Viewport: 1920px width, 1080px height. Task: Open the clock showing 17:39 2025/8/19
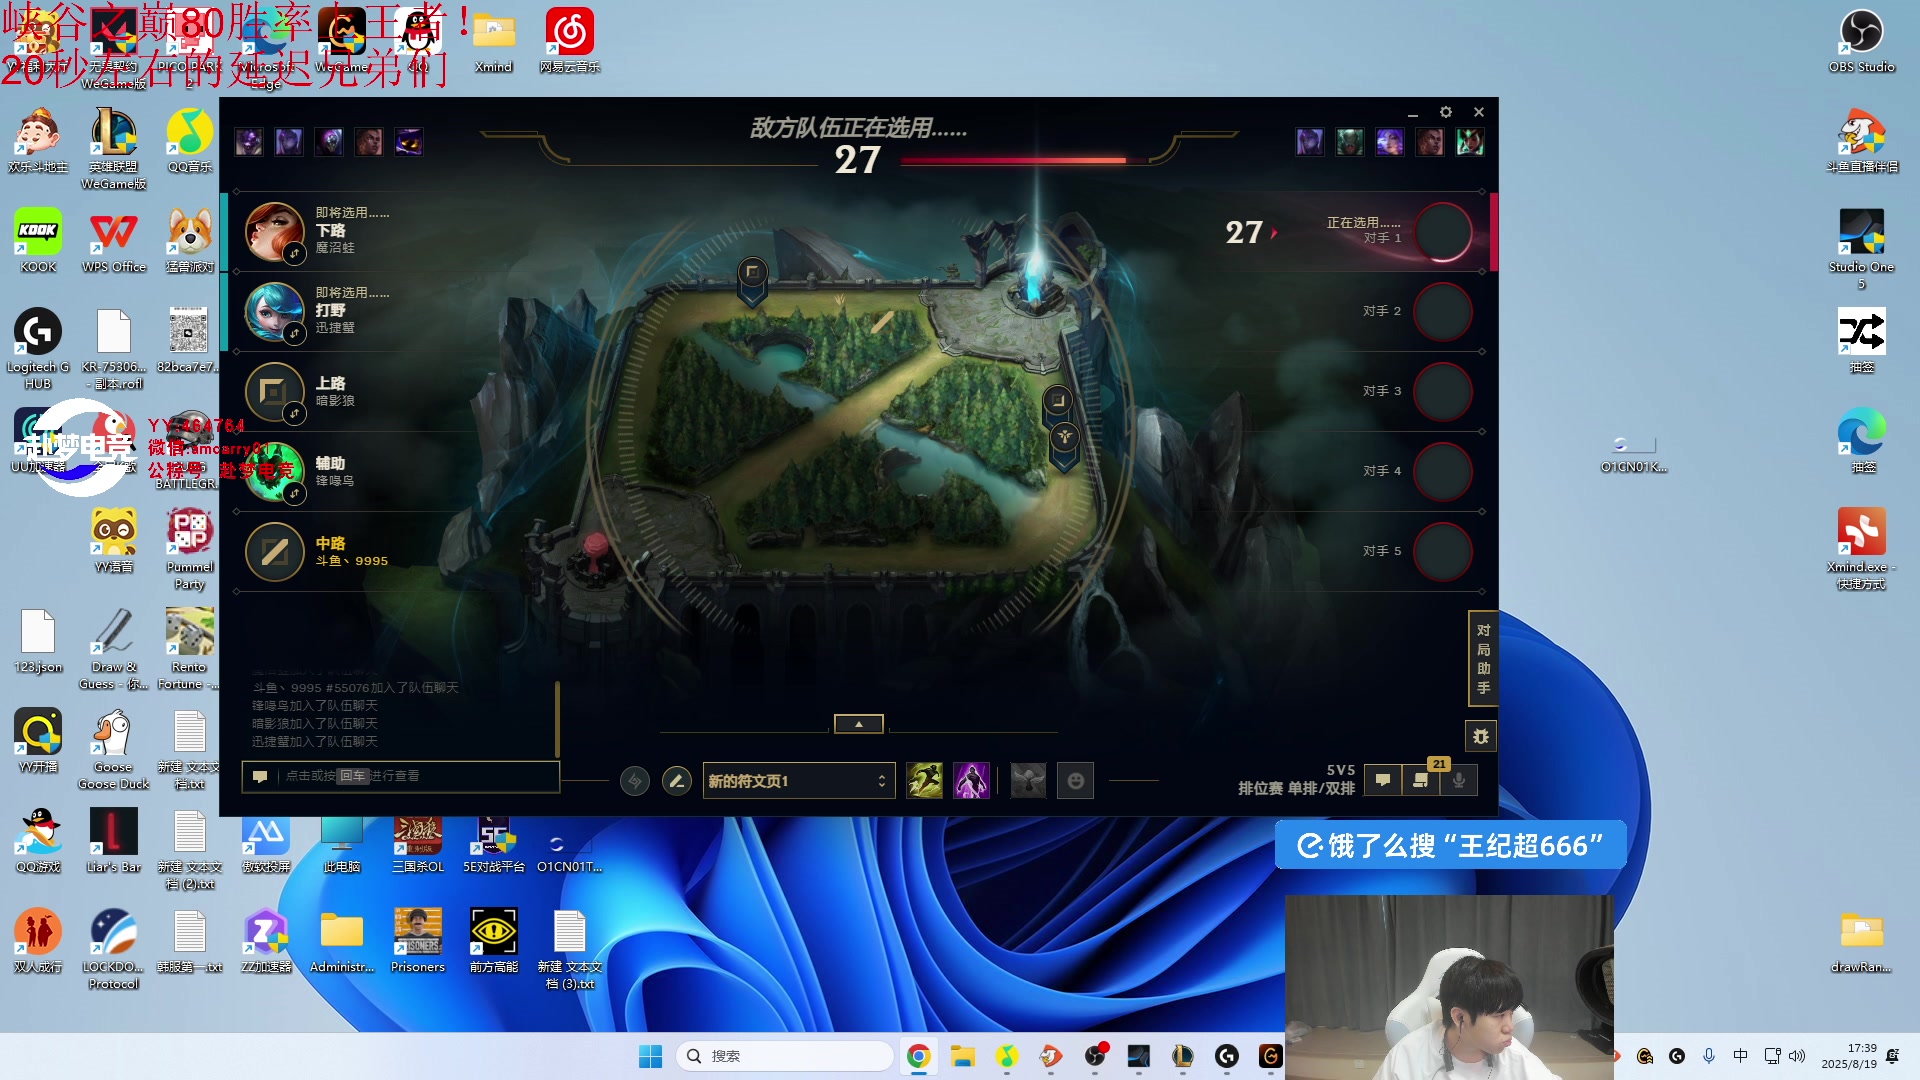tap(1848, 1056)
